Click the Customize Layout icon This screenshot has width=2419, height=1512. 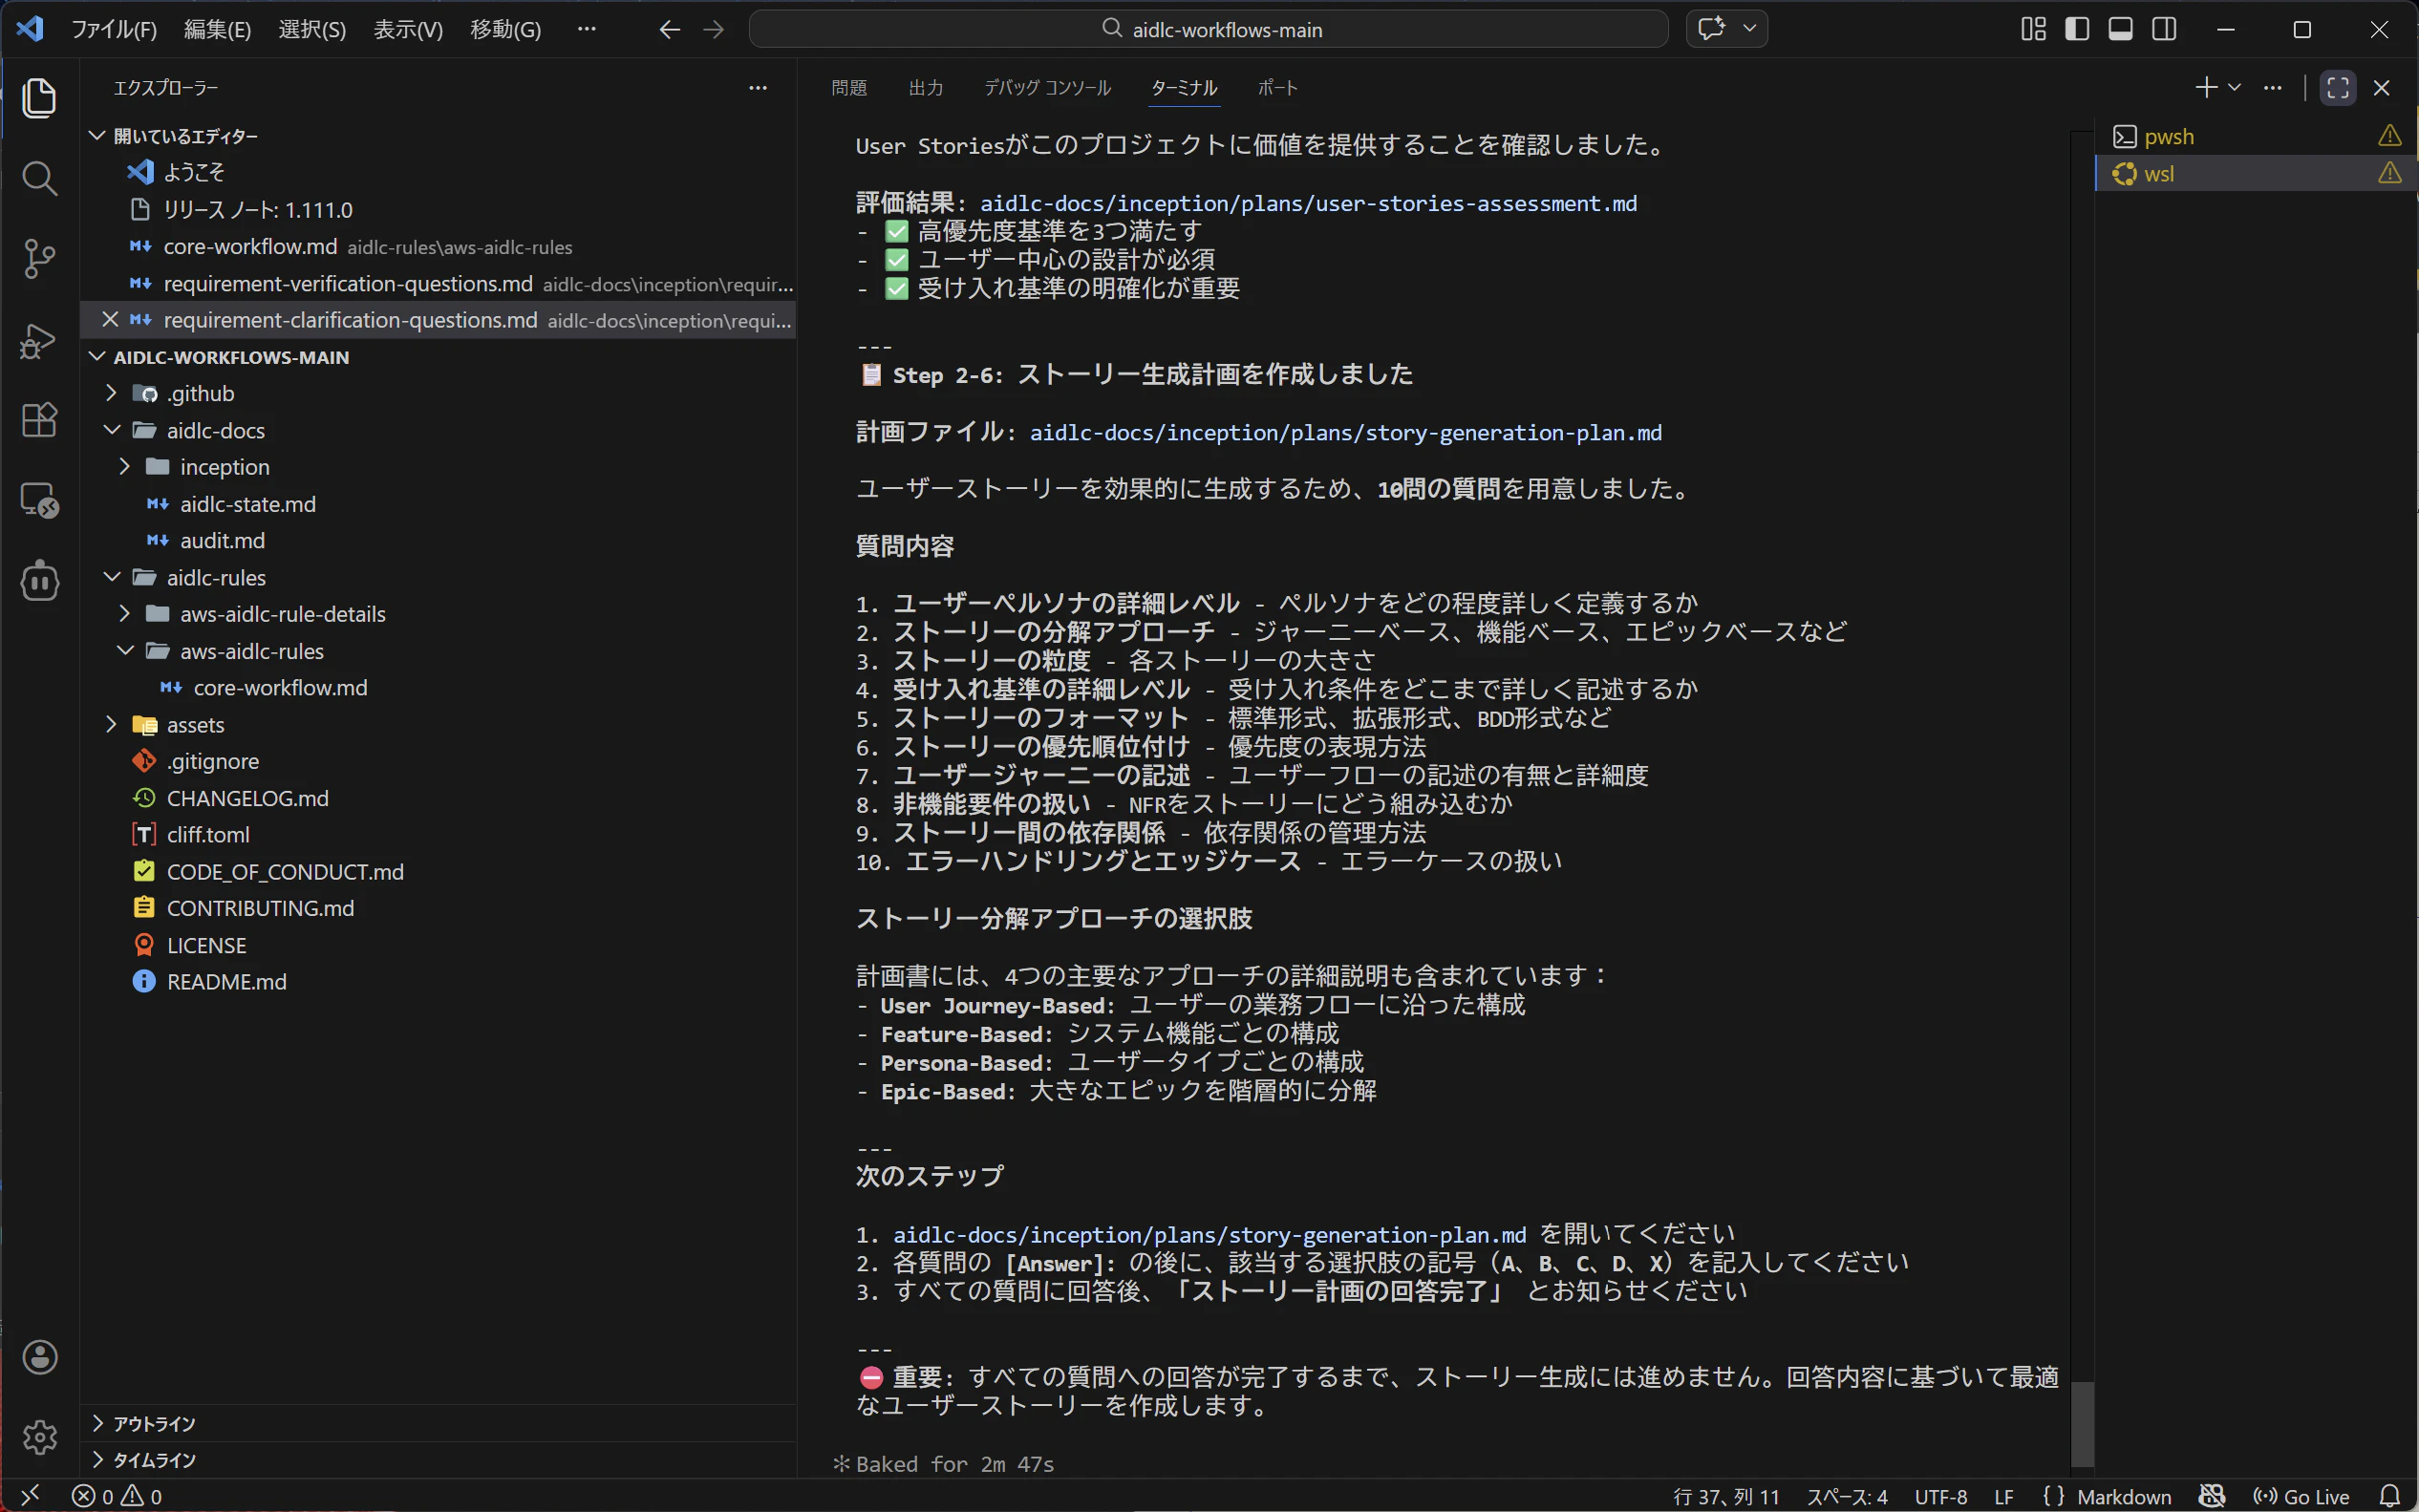click(2033, 29)
